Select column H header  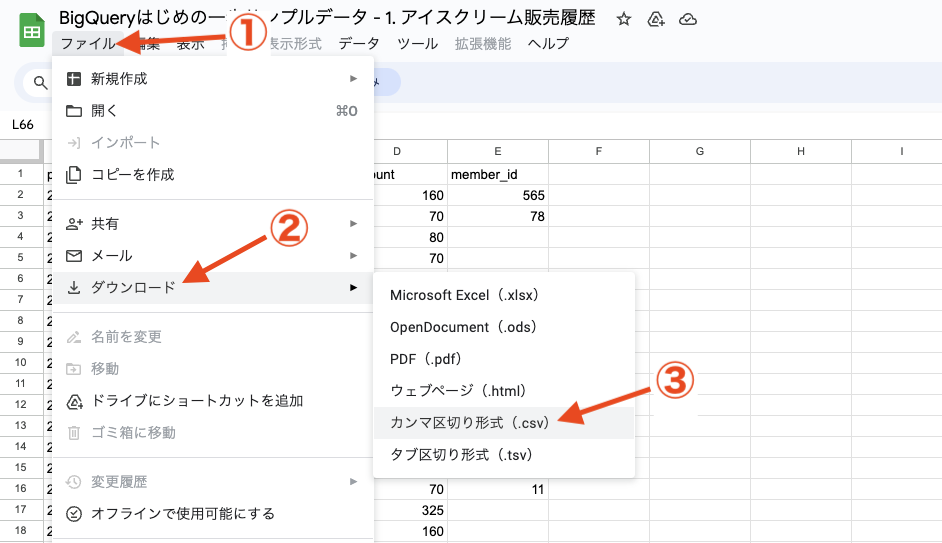click(x=801, y=151)
